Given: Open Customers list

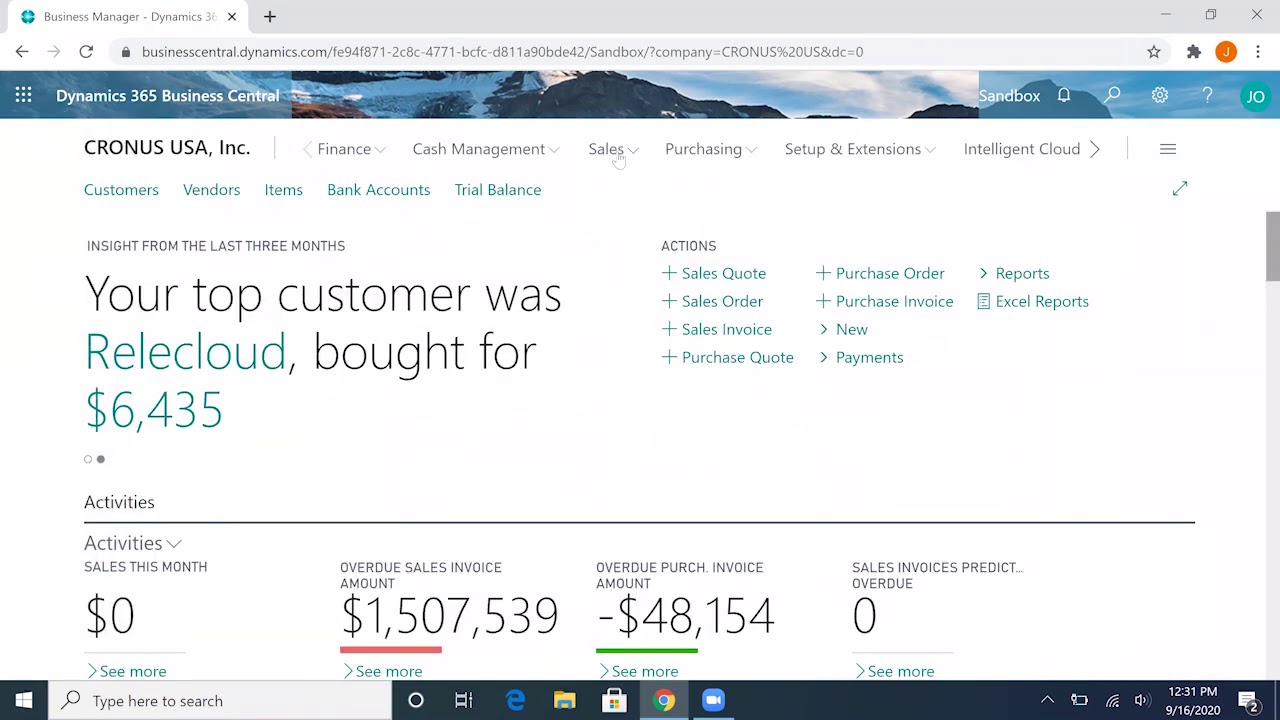Looking at the screenshot, I should [x=121, y=190].
